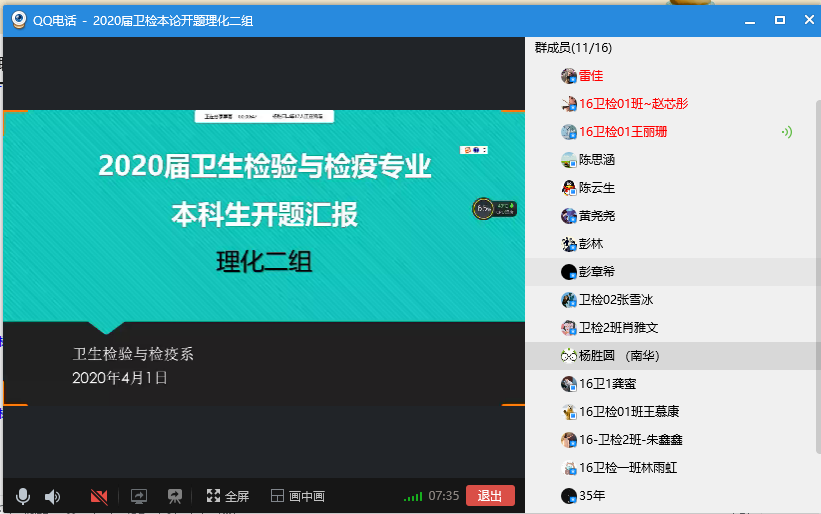Click the speaking indicator beside 16卫检01王丽珊
The width and height of the screenshot is (821, 514).
(787, 132)
